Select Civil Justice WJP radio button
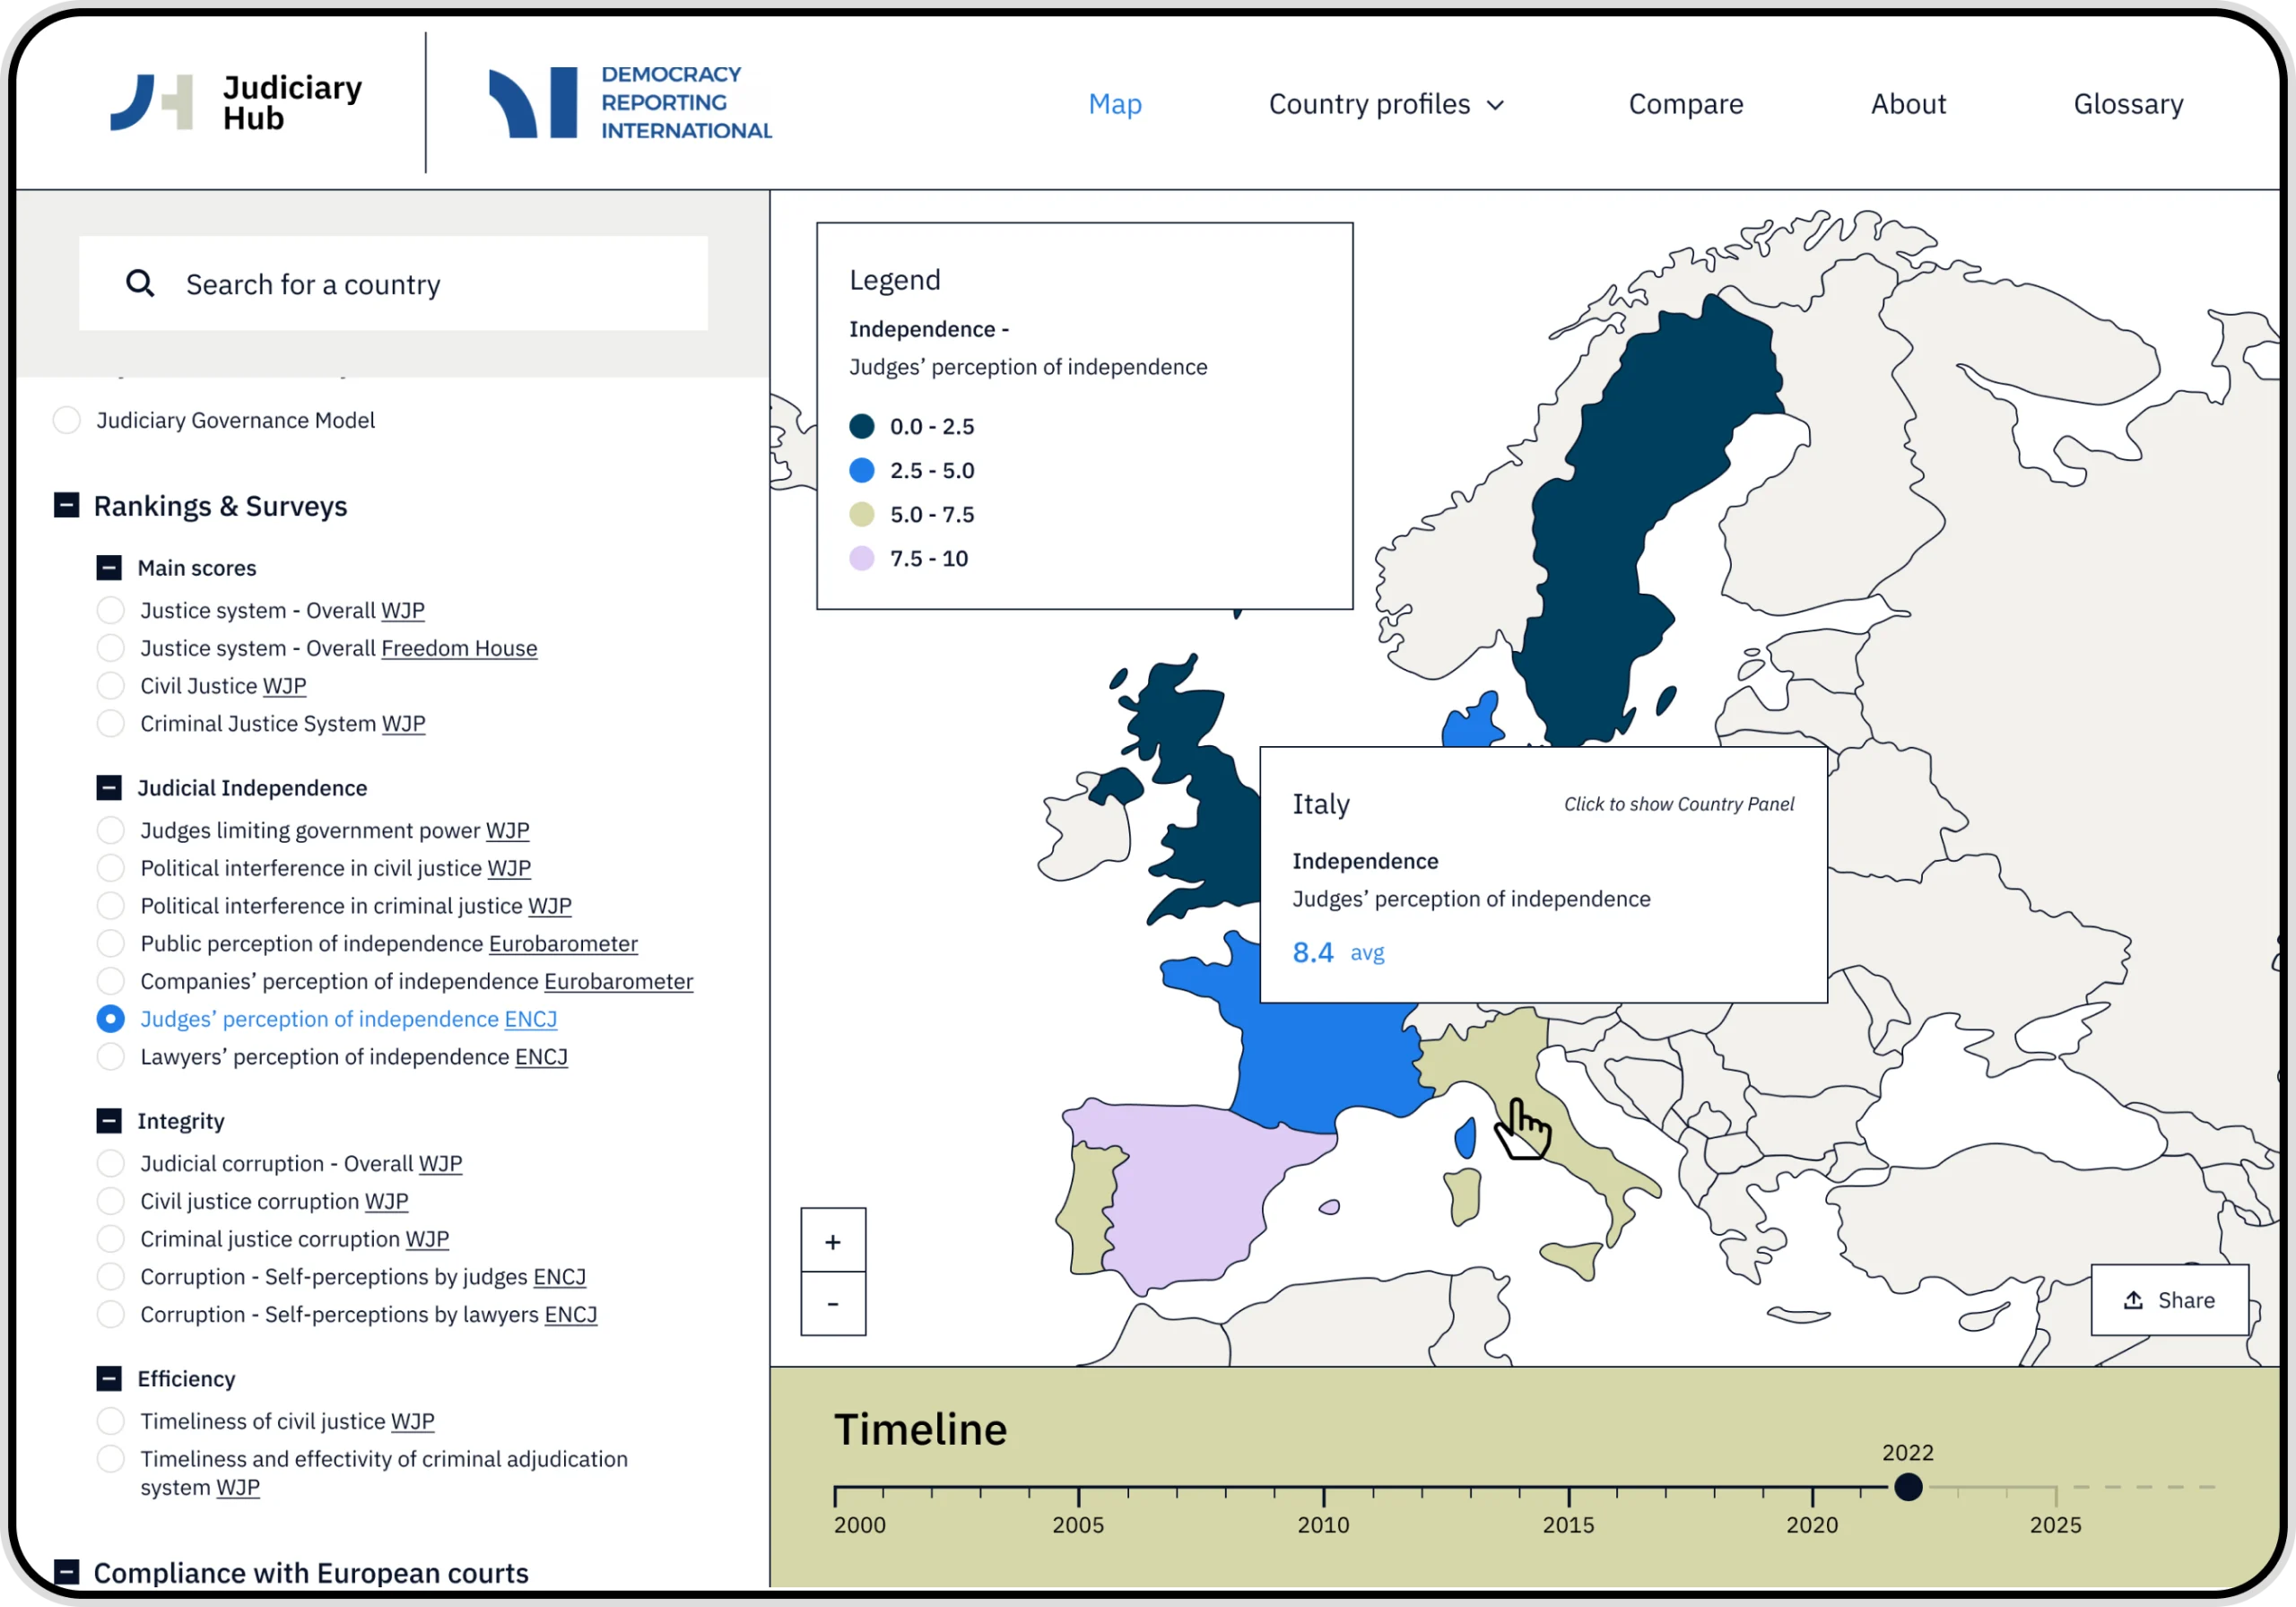 (x=110, y=686)
